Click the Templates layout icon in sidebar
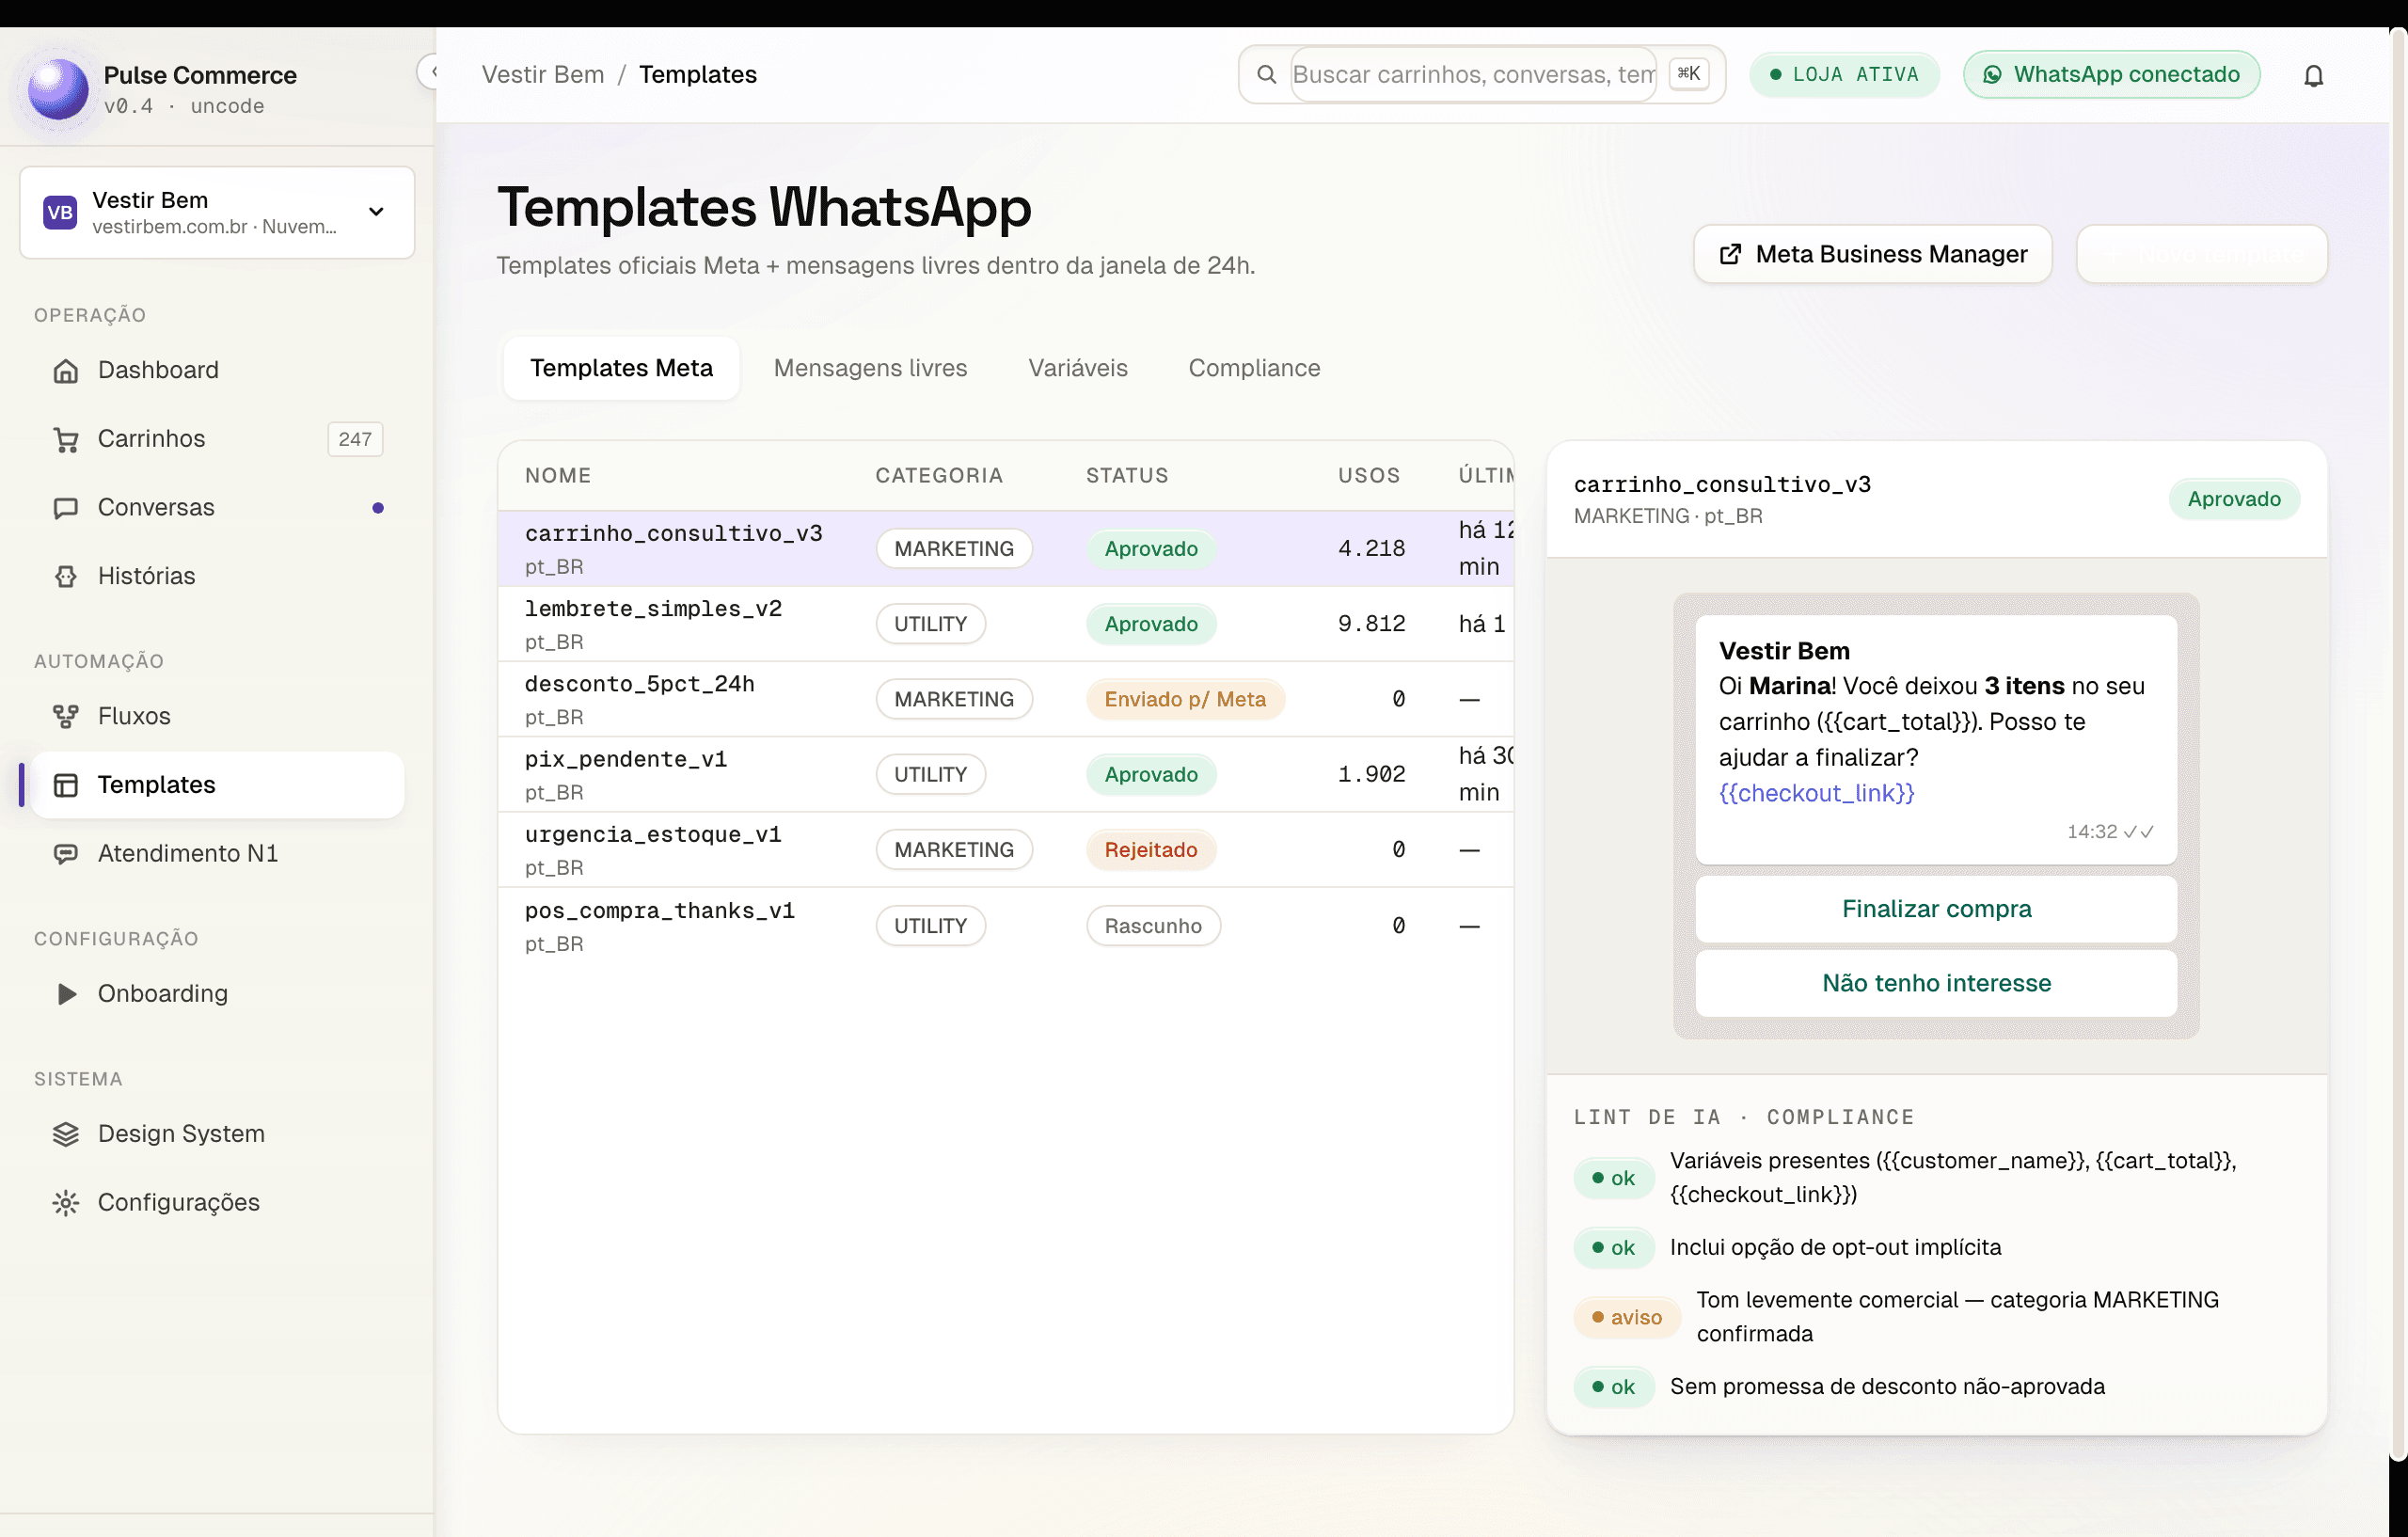2408x1537 pixels. point(66,785)
